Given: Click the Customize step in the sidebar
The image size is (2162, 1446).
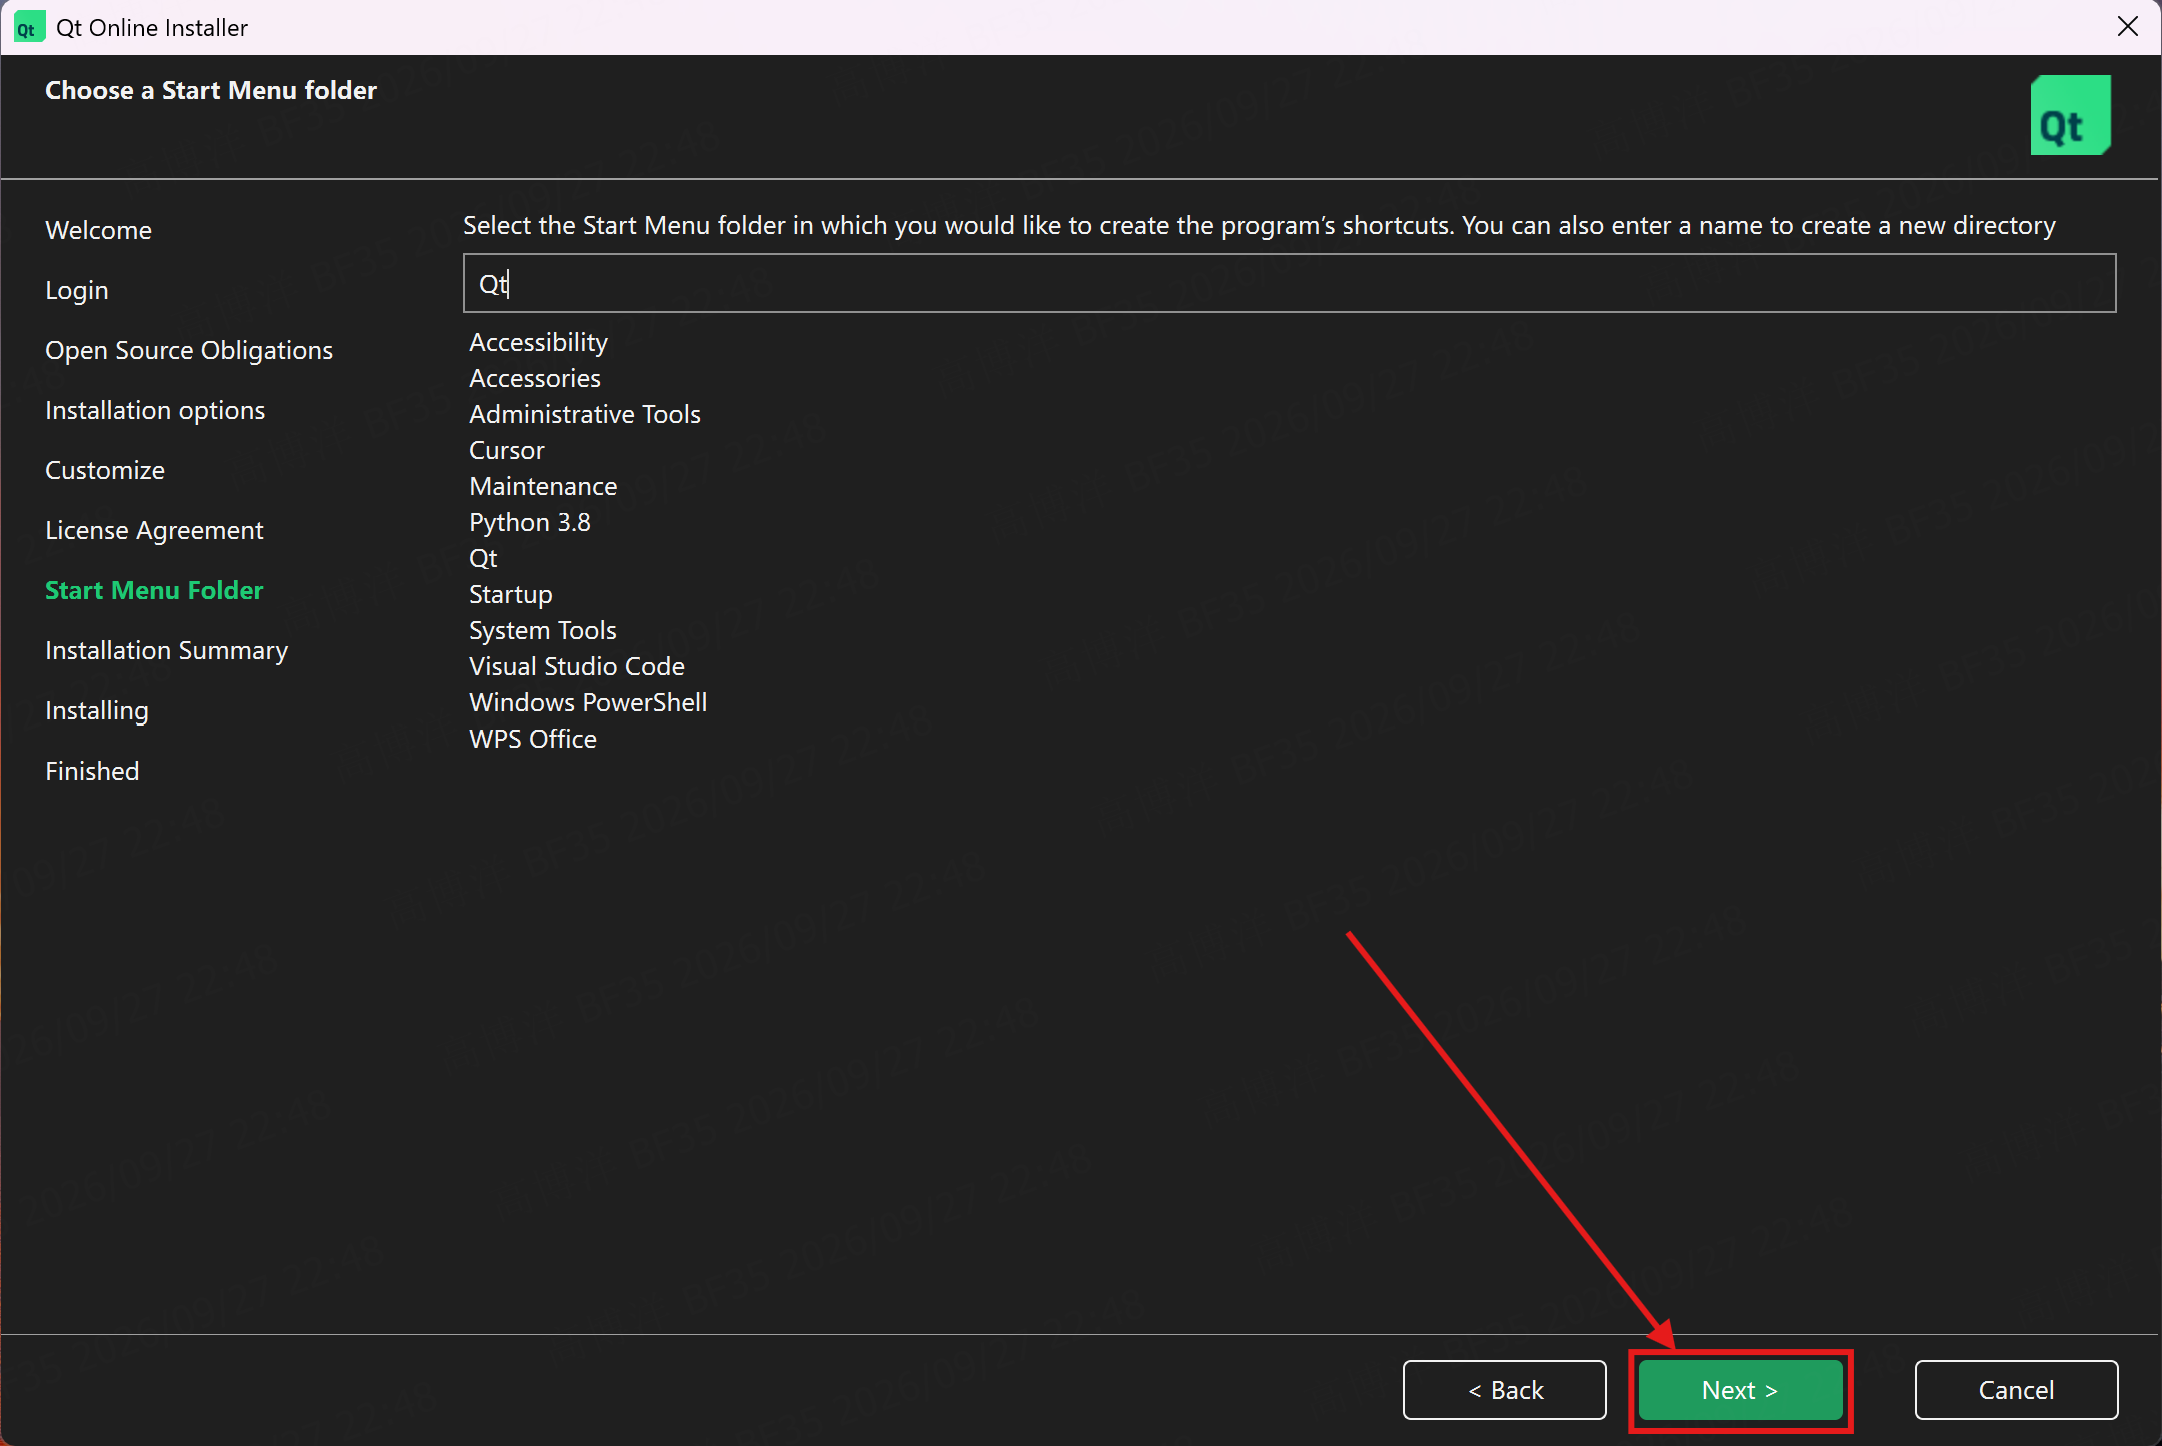Looking at the screenshot, I should click(105, 470).
